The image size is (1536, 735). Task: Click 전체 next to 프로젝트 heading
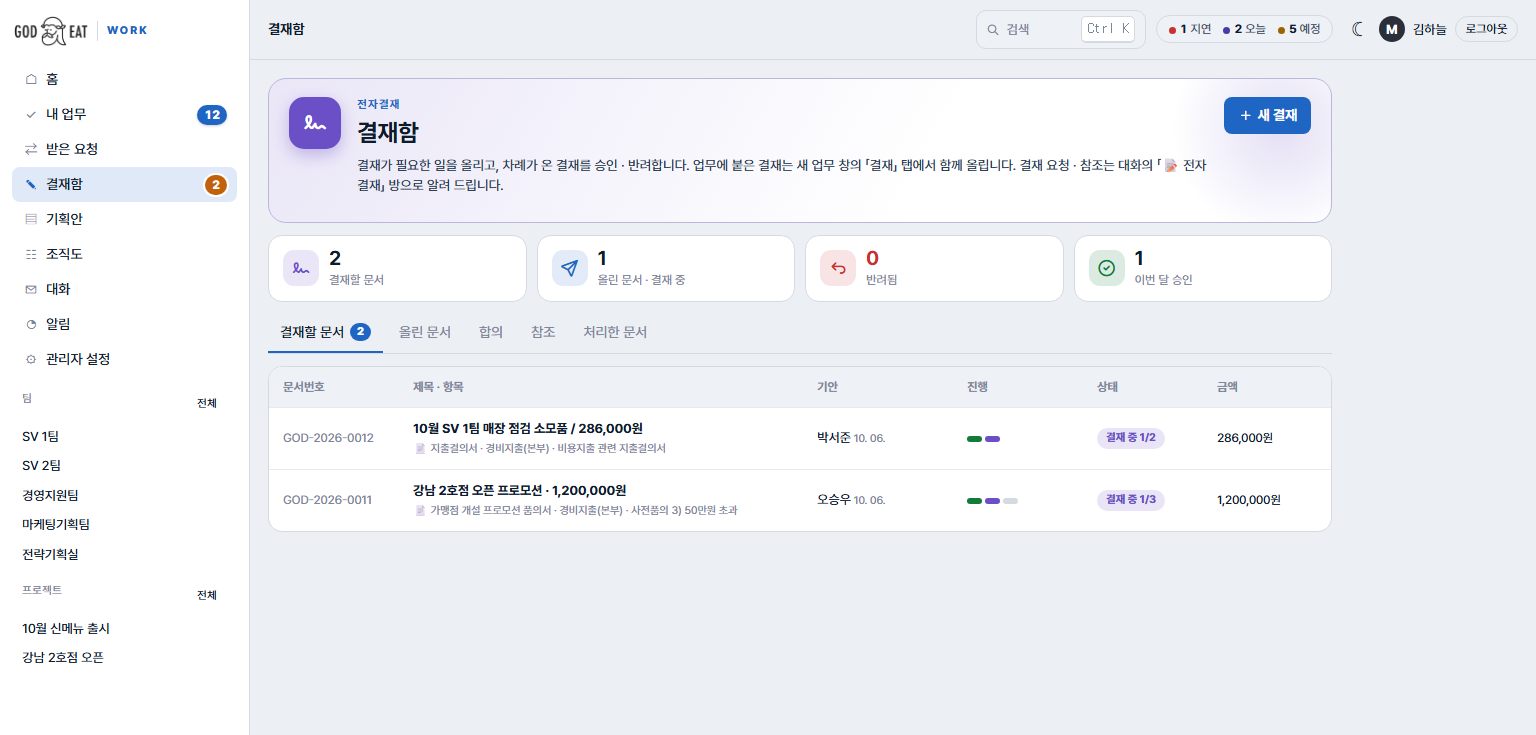[206, 595]
